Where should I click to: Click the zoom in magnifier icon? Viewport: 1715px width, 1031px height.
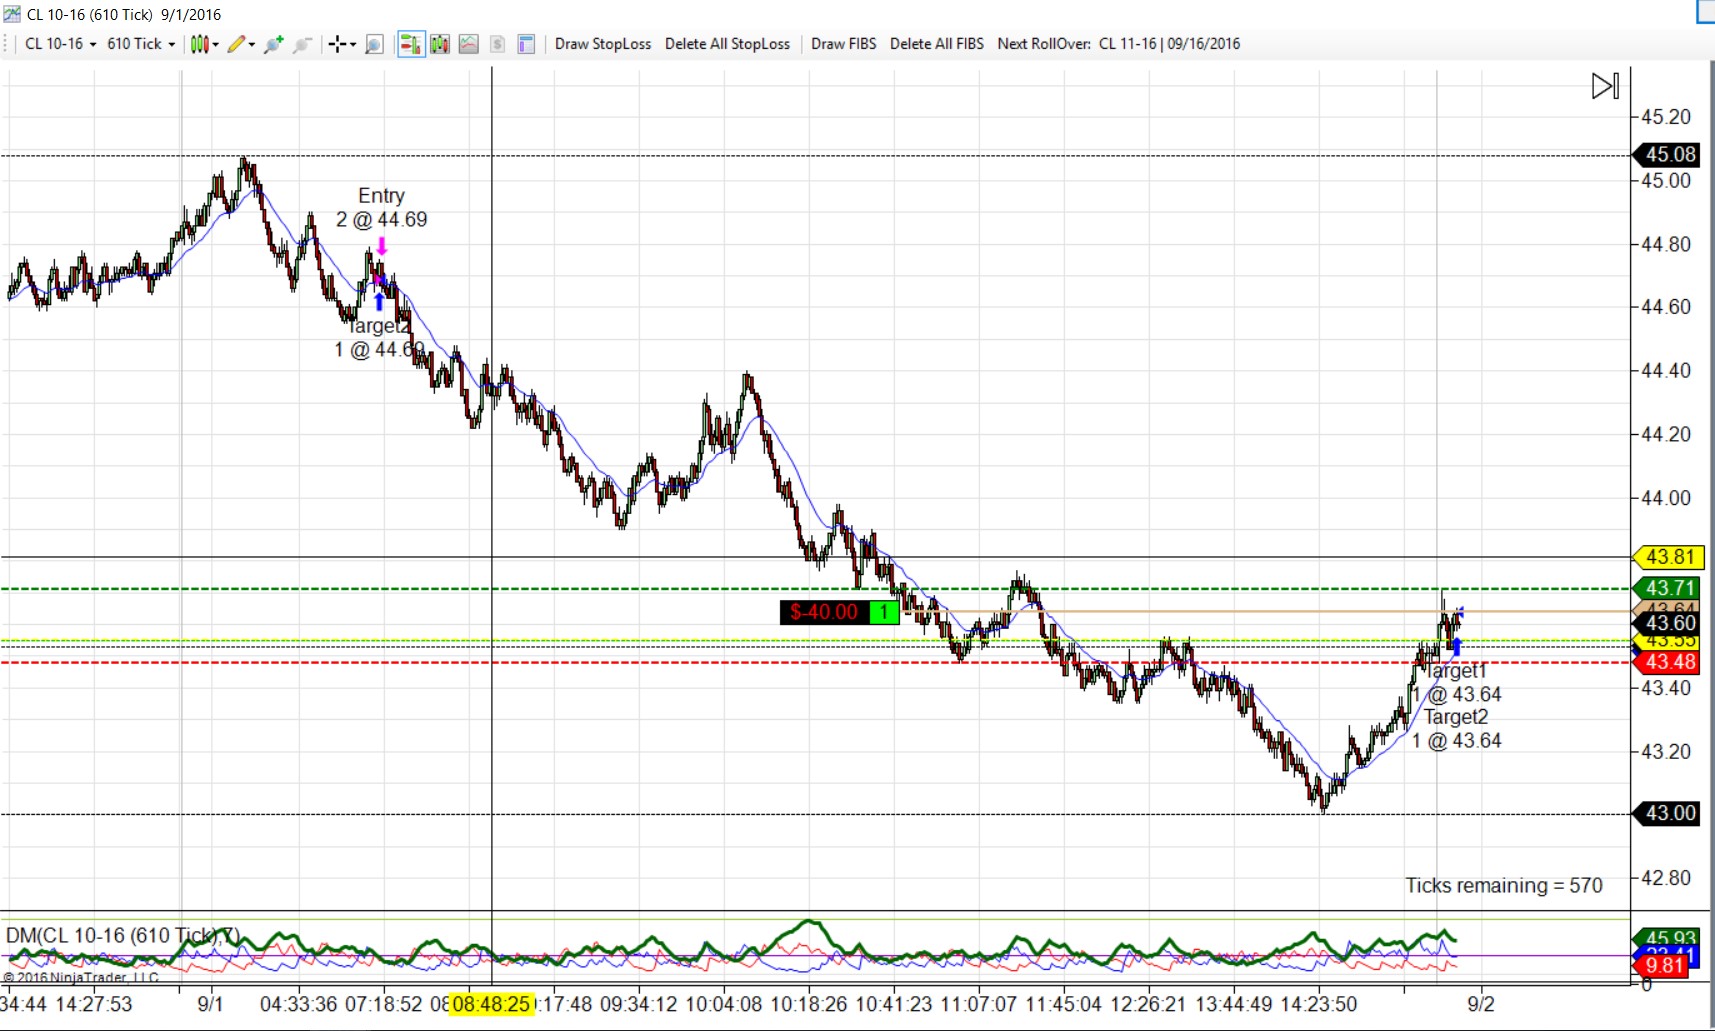pos(273,44)
